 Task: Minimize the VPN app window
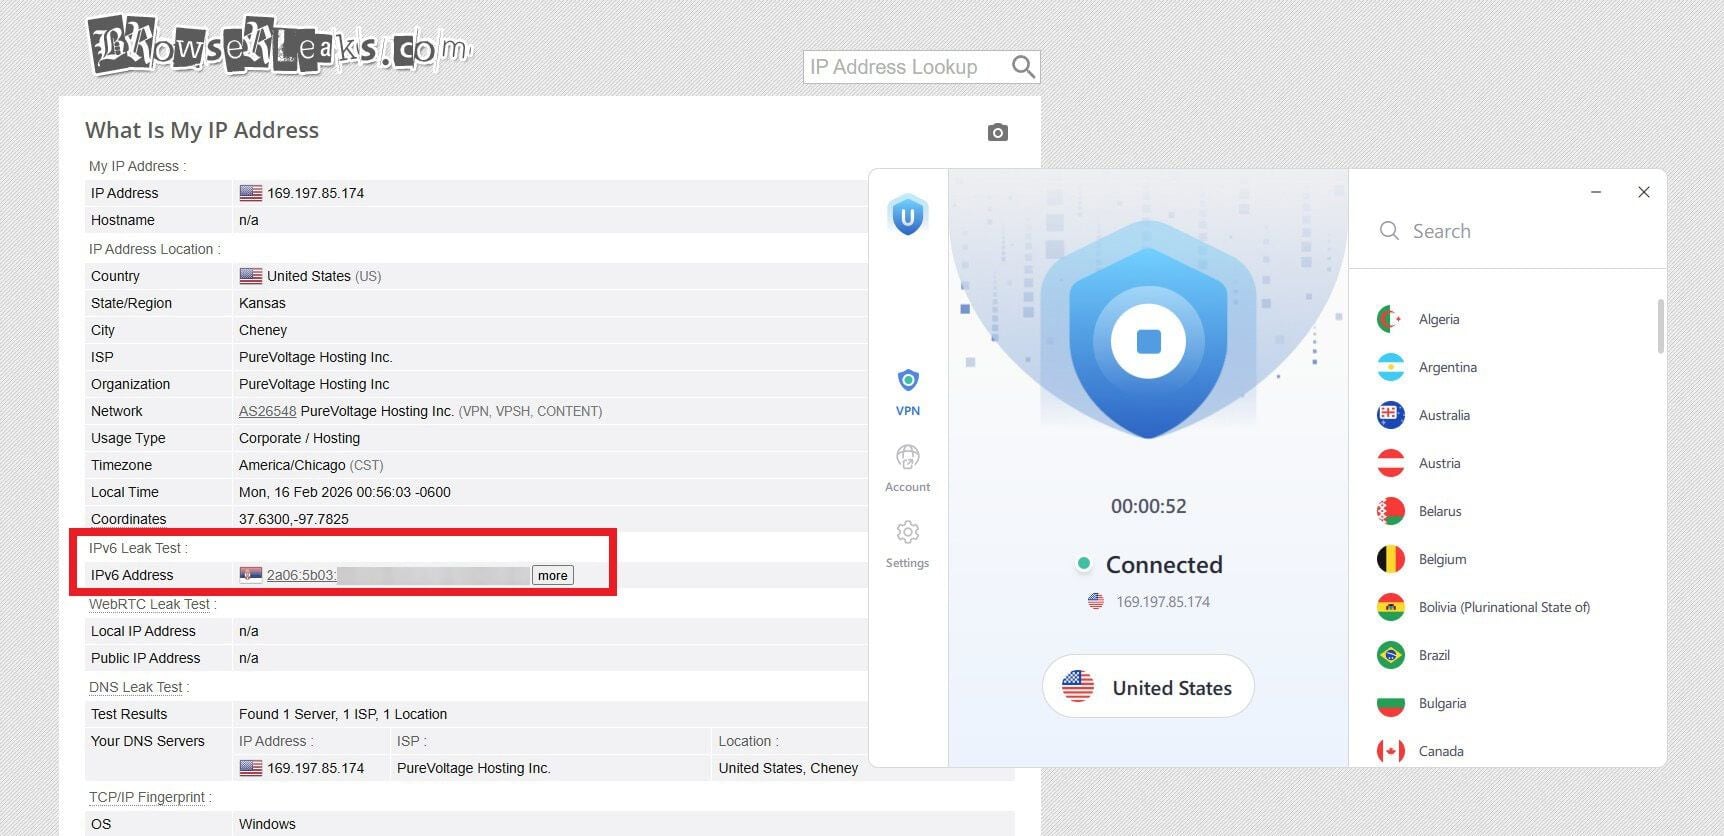coord(1596,192)
